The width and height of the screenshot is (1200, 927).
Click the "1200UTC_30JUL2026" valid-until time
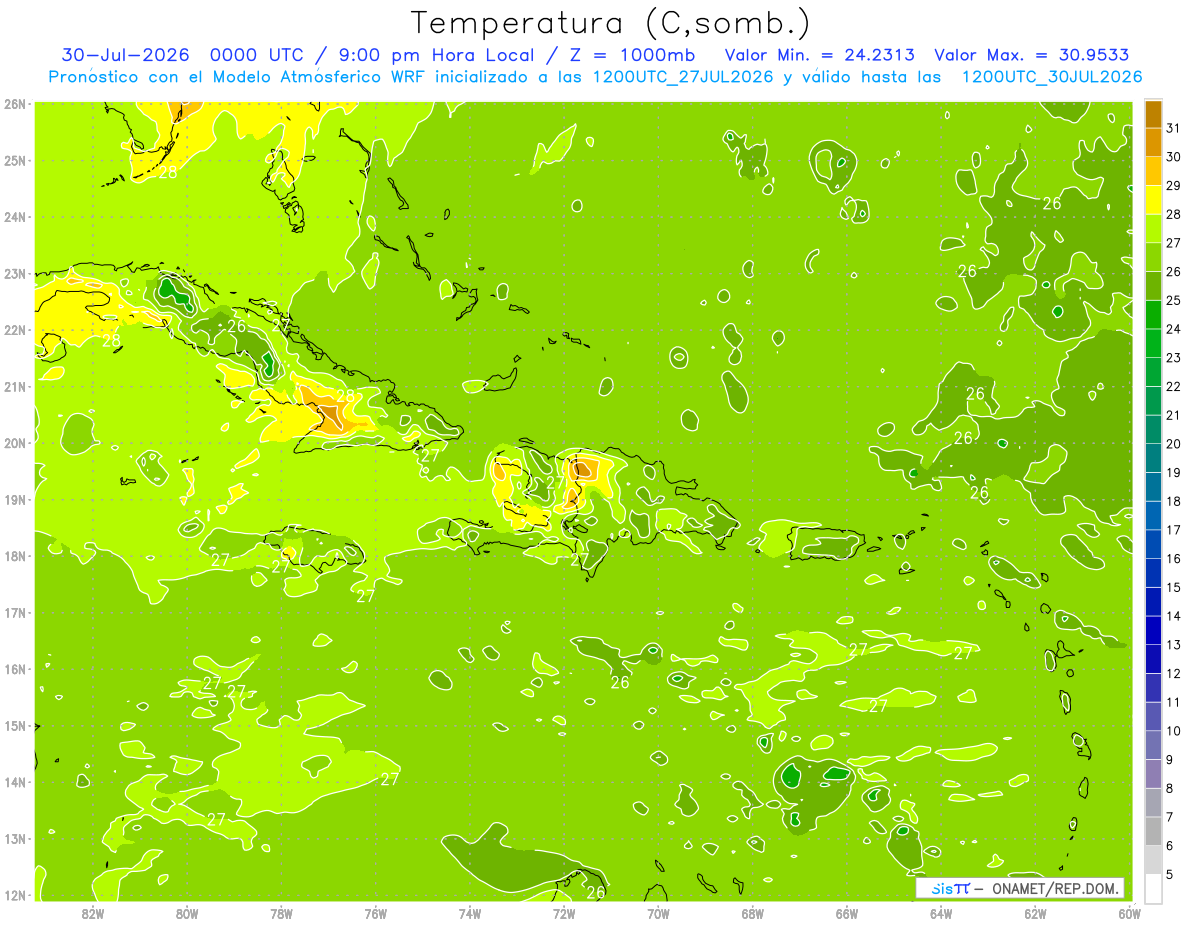(1051, 77)
